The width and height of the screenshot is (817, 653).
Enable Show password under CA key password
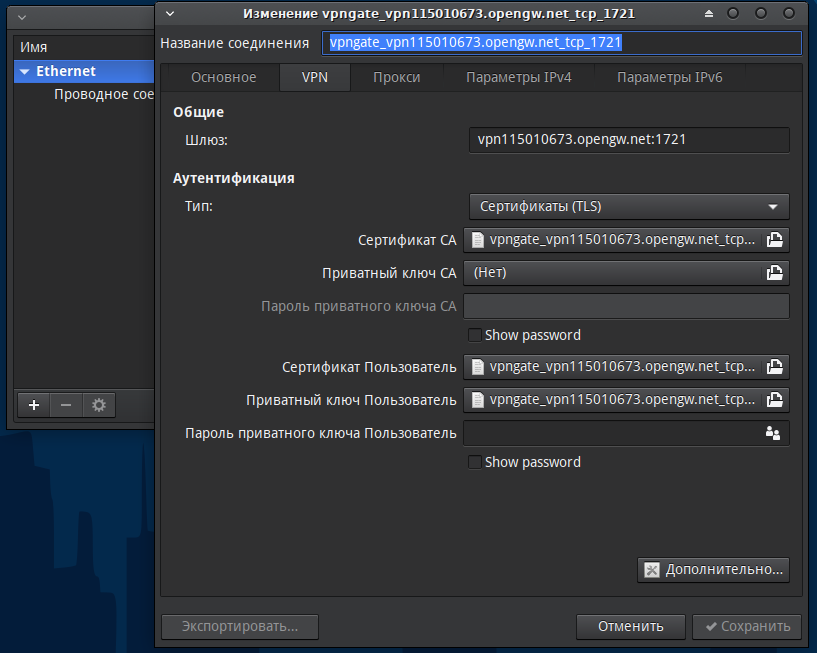pos(476,335)
